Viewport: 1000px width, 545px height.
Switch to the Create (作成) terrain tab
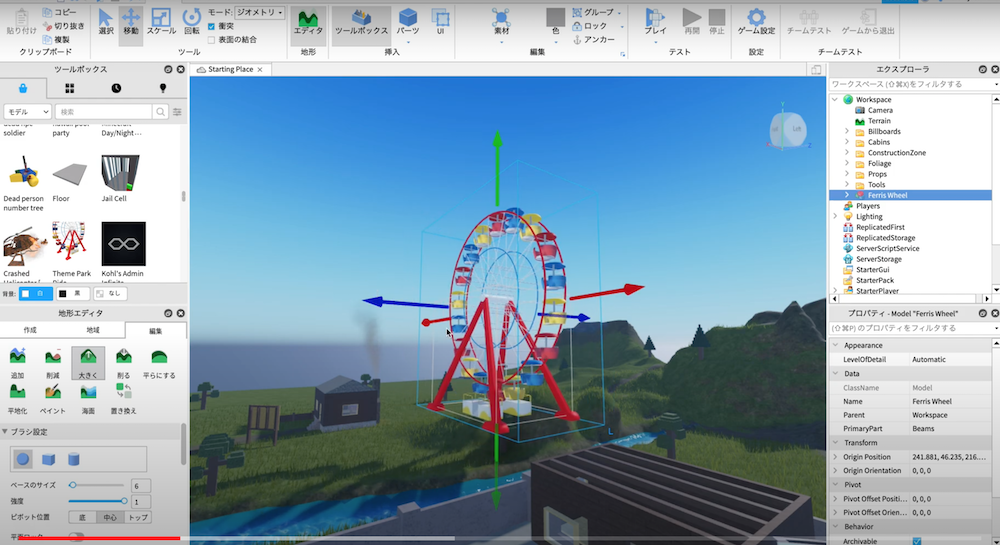click(30, 329)
